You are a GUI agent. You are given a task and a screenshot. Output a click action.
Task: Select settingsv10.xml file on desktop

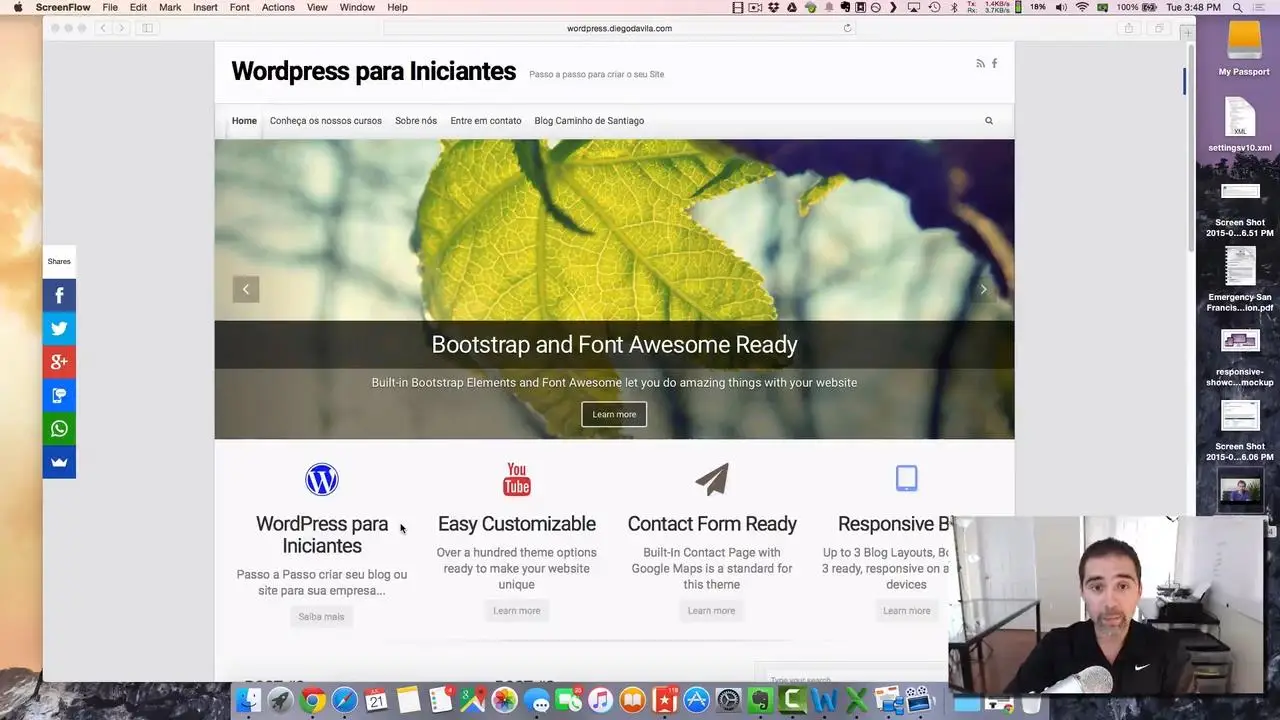click(x=1240, y=124)
